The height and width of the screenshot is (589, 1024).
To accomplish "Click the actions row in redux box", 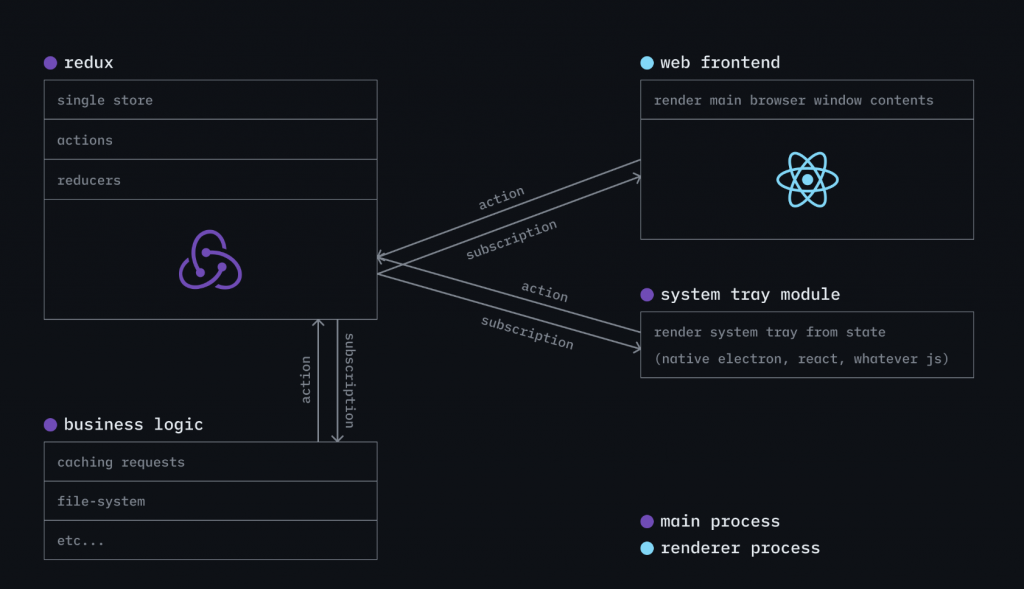I will pyautogui.click(x=210, y=140).
